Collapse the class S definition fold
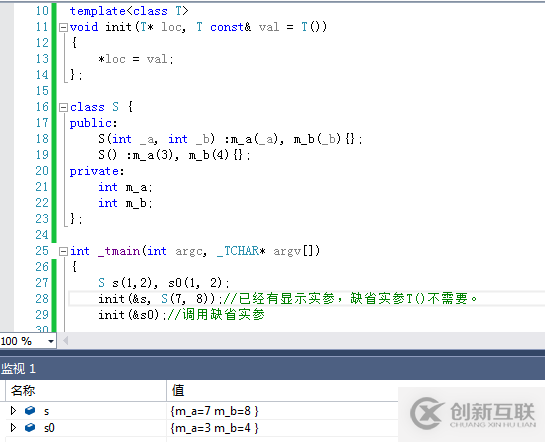The image size is (545, 442). (x=63, y=107)
